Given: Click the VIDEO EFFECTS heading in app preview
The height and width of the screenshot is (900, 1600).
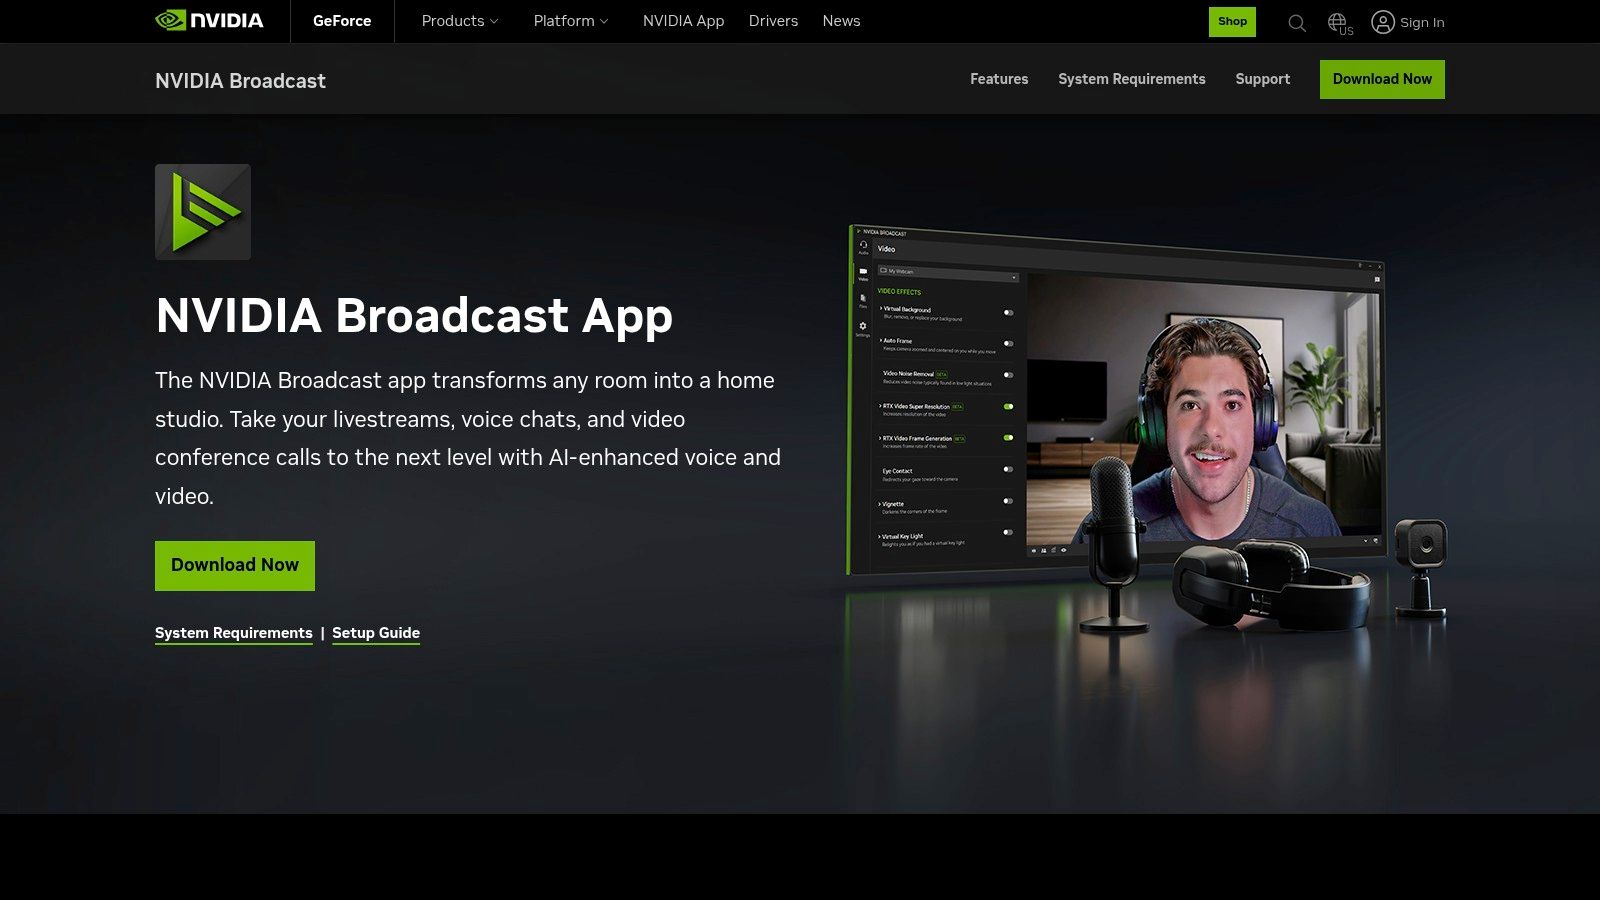Looking at the screenshot, I should click(899, 292).
